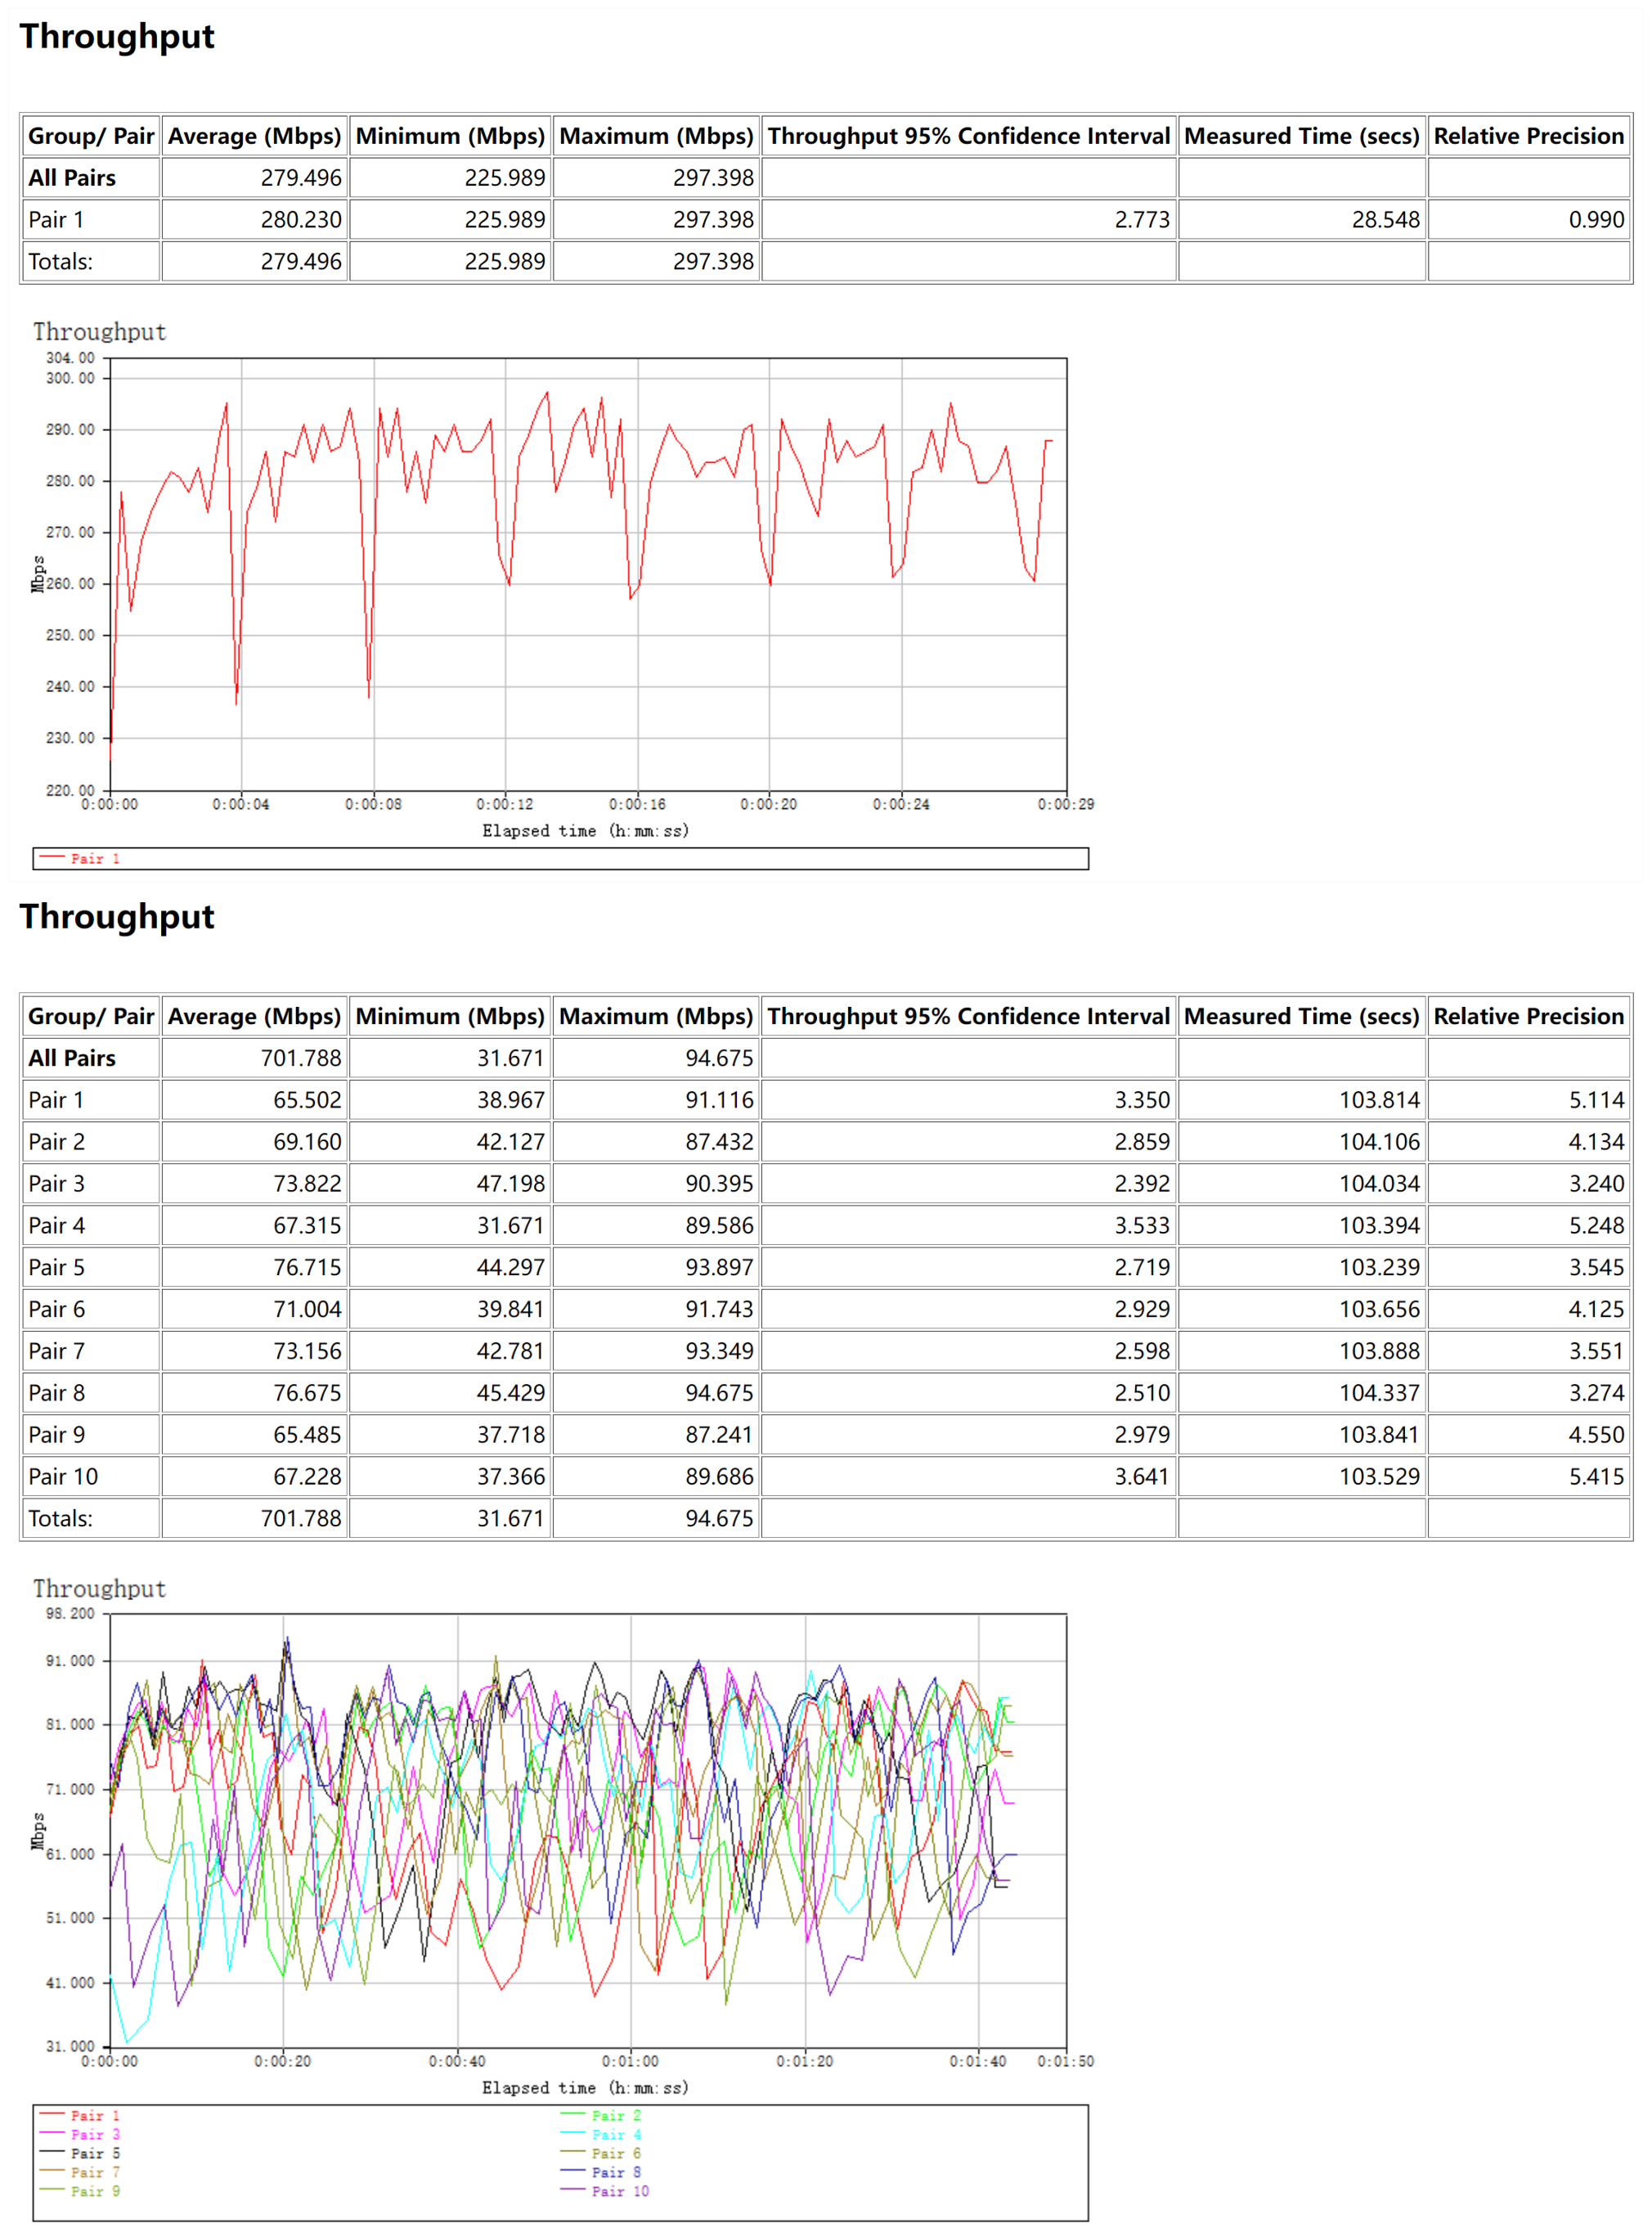Viewport: 1652px width, 2238px height.
Task: Click the Pair 10 purple legend entry
Action: click(x=619, y=2191)
